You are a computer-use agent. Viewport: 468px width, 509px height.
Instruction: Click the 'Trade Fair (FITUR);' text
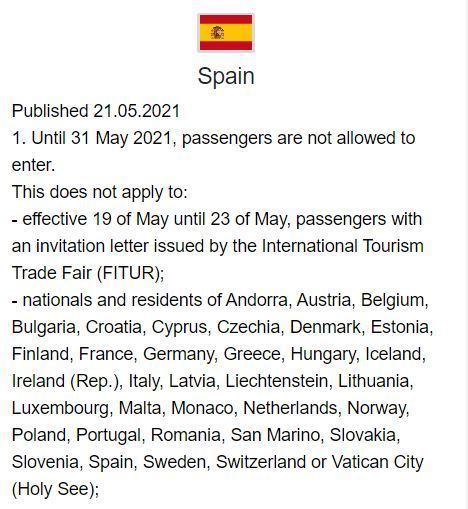click(x=88, y=273)
